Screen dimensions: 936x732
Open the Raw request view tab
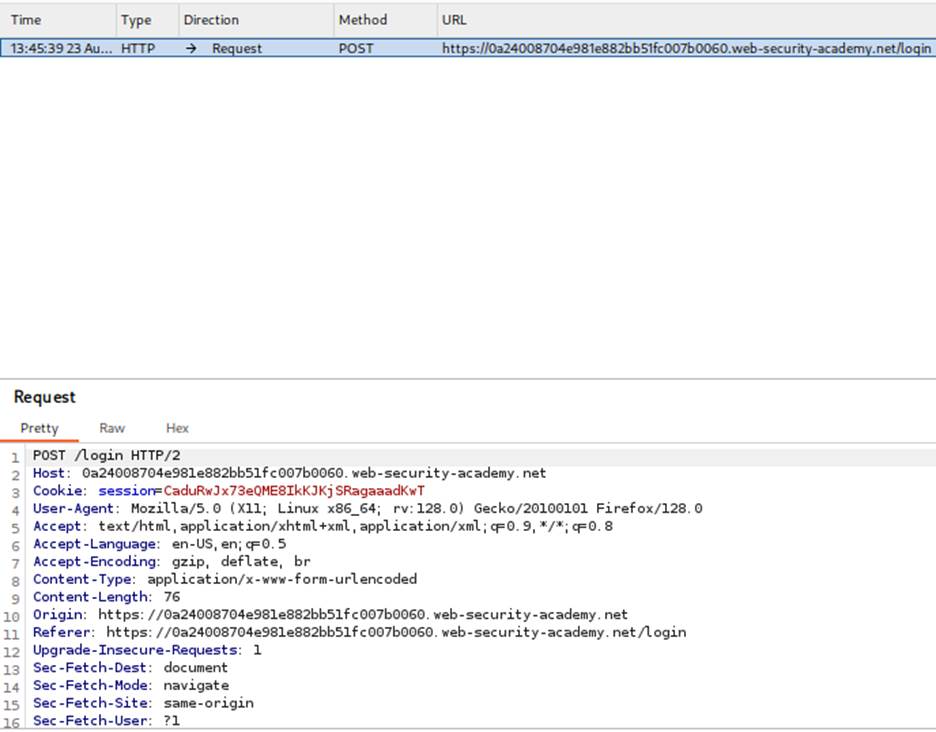[x=112, y=428]
